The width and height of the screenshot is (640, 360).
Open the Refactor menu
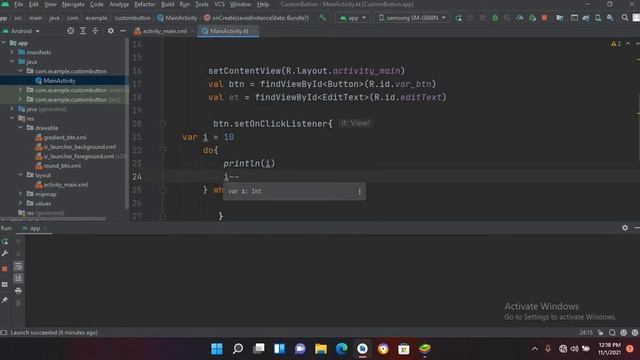[x=144, y=4]
